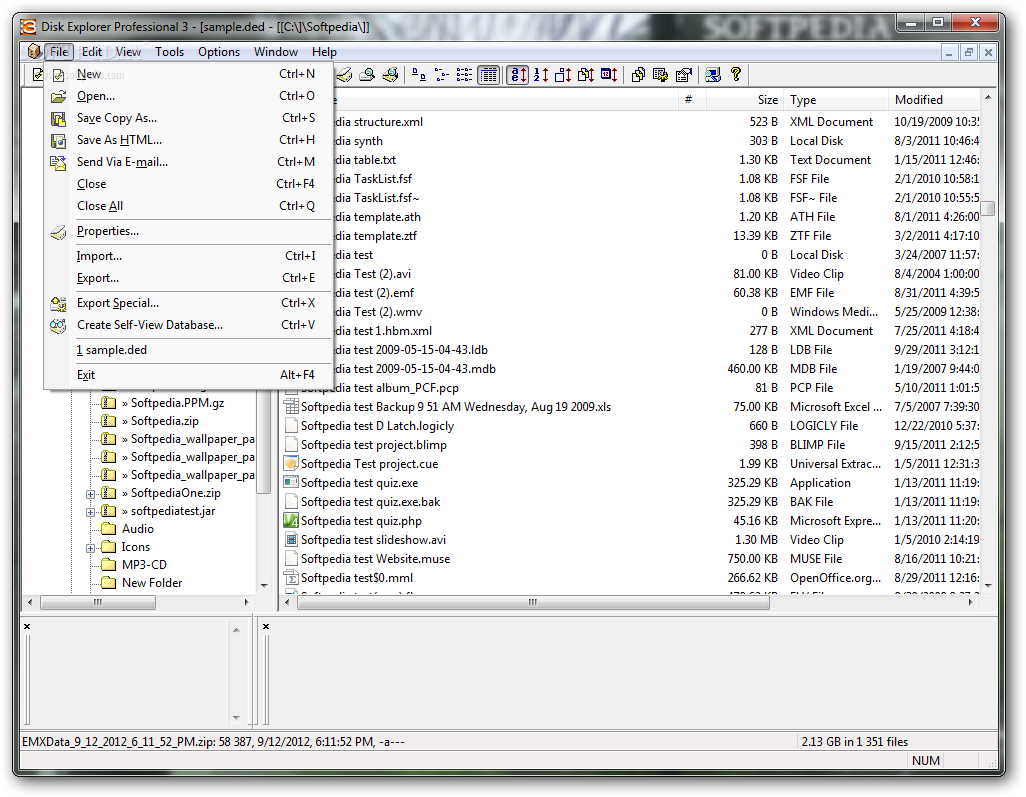The image size is (1026, 797).
Task: Toggle sort by number button
Action: pyautogui.click(x=540, y=75)
